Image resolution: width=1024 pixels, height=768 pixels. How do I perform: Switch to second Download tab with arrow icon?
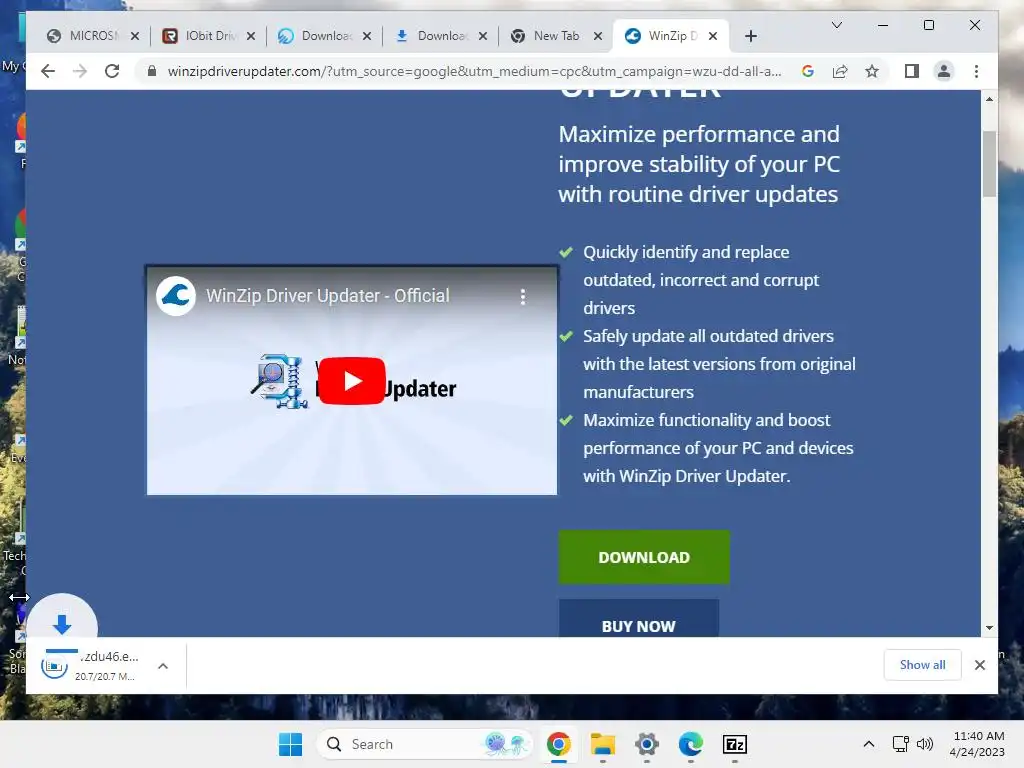439,36
